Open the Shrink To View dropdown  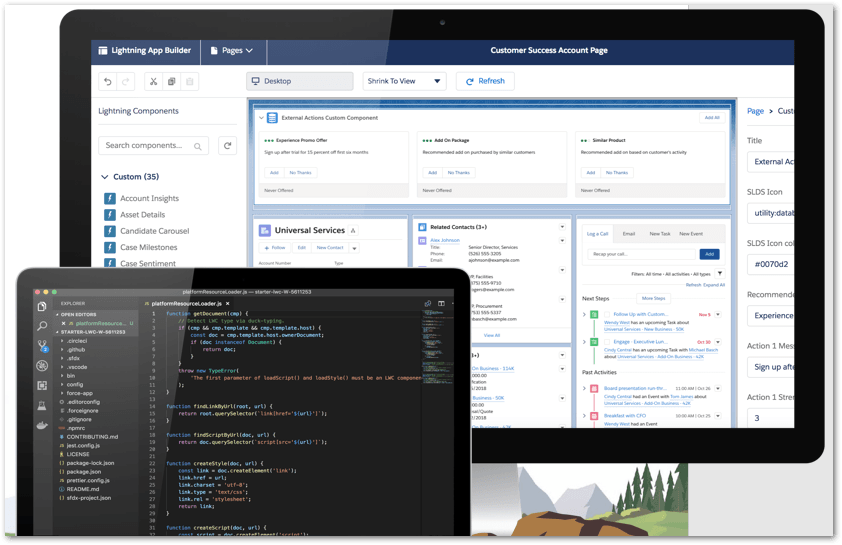[403, 81]
